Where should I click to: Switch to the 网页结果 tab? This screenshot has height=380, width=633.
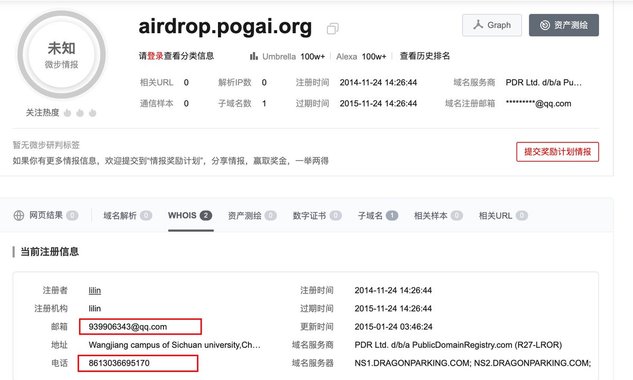tap(46, 215)
